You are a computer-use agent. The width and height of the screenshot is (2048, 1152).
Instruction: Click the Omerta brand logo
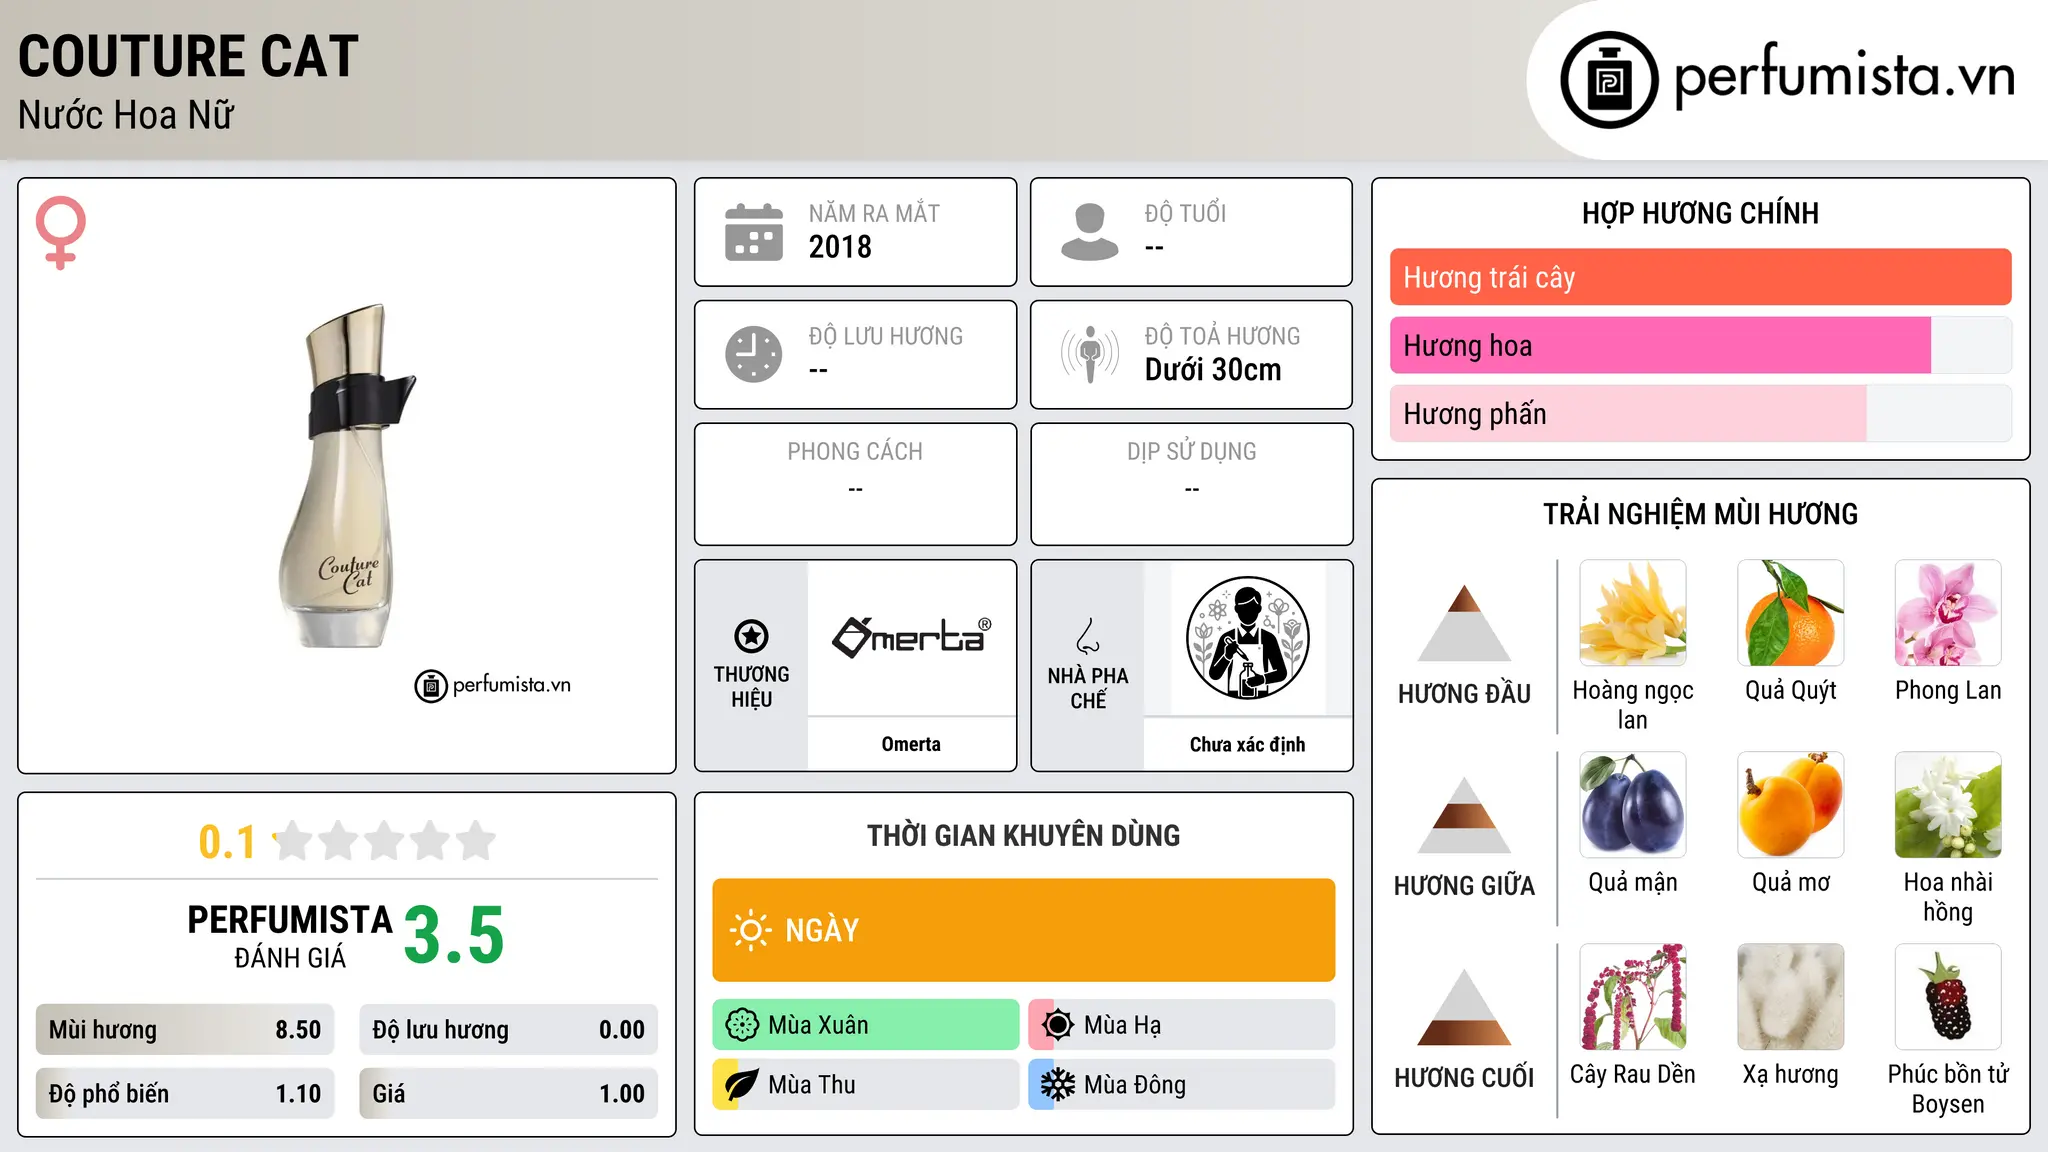[911, 637]
